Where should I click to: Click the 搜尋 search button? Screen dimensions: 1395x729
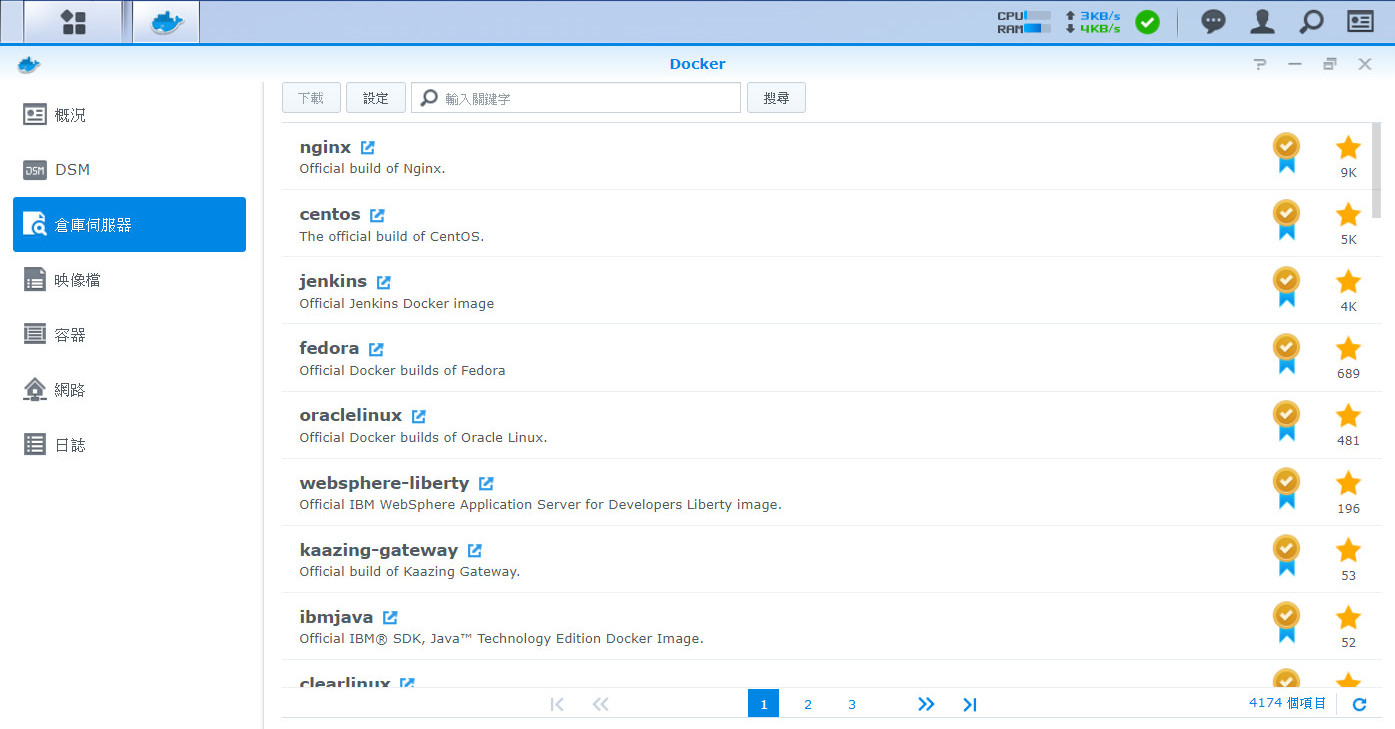point(776,98)
